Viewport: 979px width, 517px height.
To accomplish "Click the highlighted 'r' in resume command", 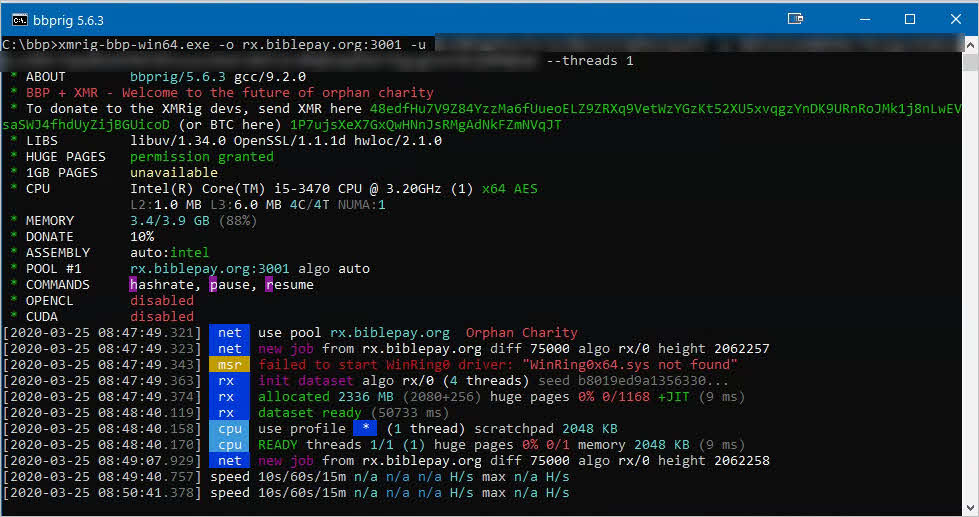I will [269, 285].
